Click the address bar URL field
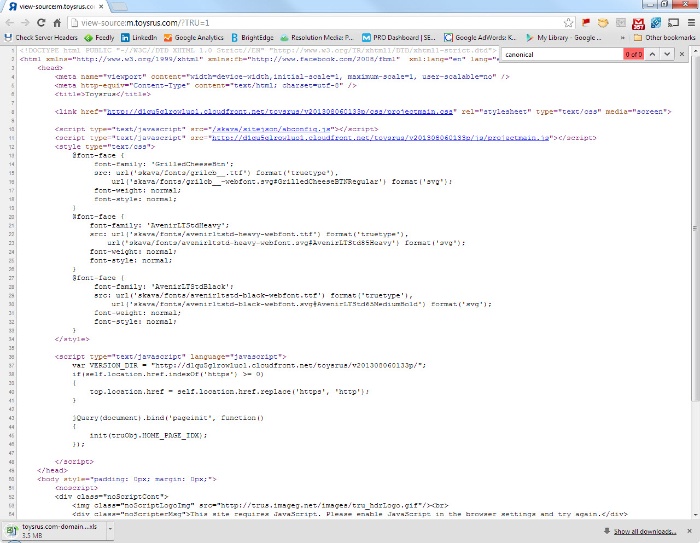The height and width of the screenshot is (543, 700). [x=300, y=21]
